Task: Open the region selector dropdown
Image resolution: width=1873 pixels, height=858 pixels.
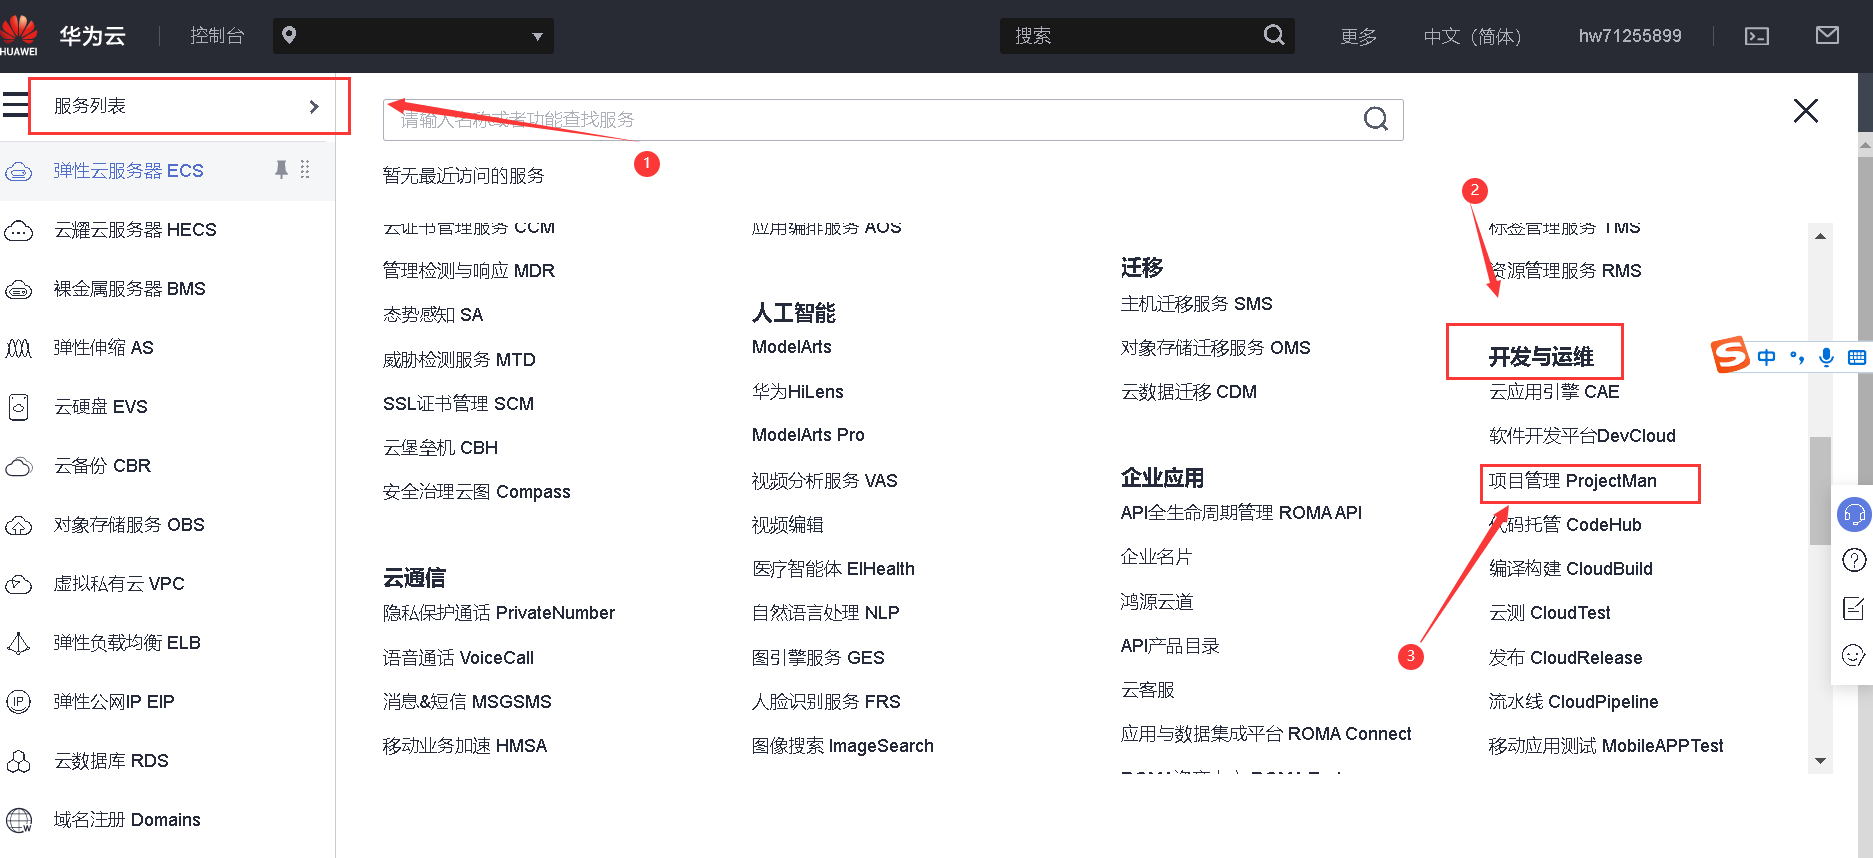Action: click(x=413, y=36)
